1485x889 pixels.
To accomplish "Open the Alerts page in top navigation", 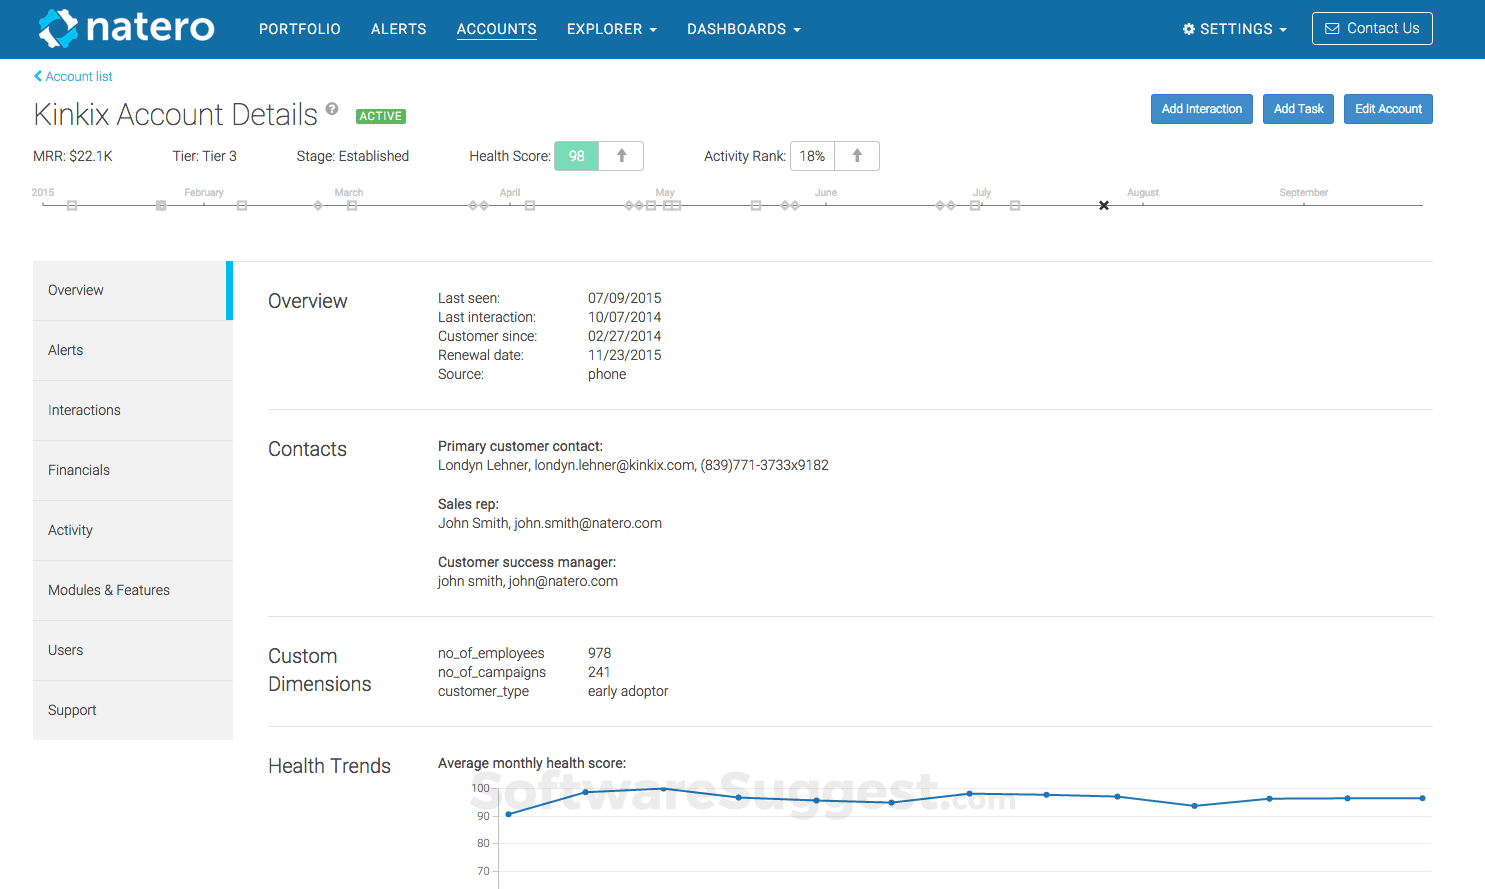I will point(398,29).
